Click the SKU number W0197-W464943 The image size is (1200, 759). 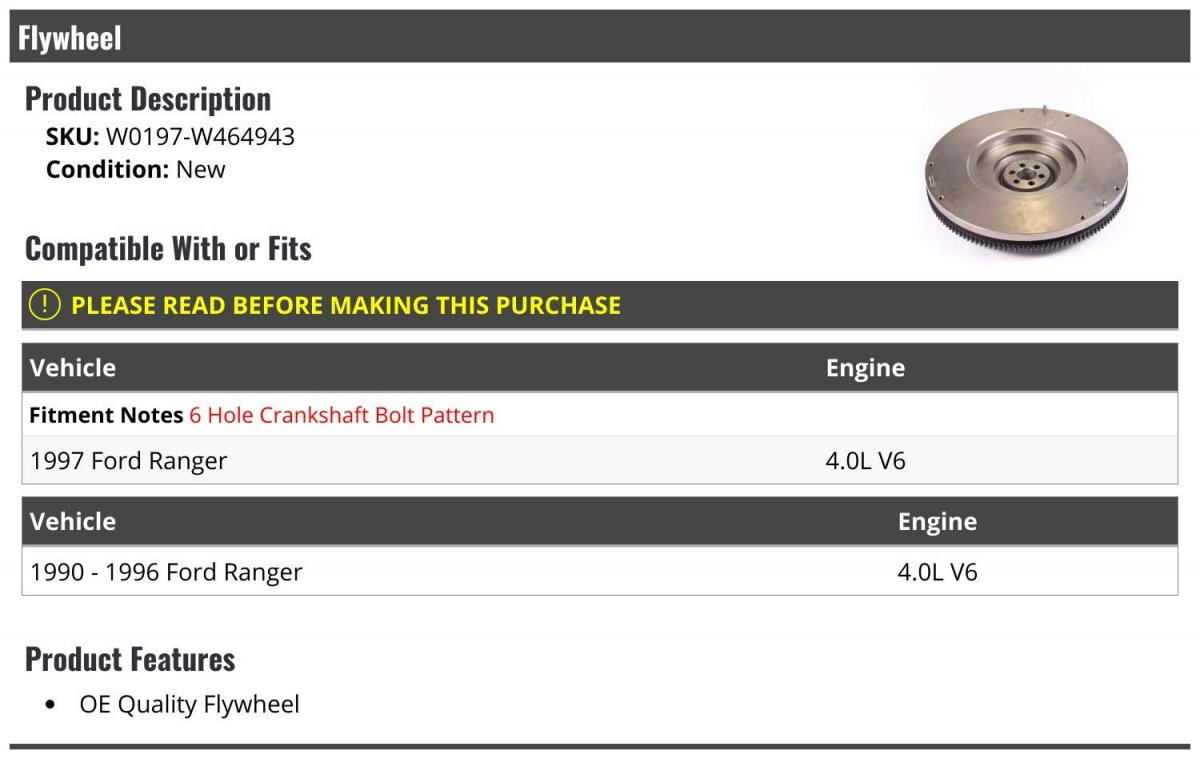coord(200,137)
